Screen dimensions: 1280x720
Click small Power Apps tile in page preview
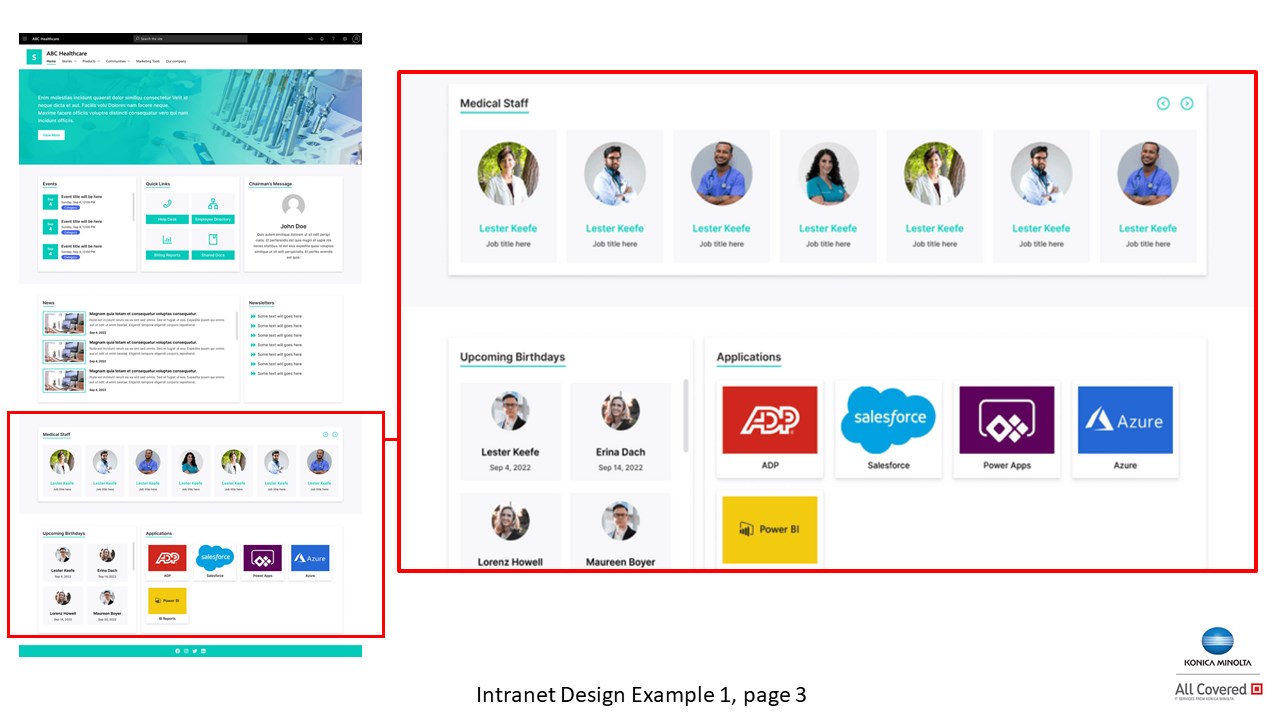pyautogui.click(x=262, y=561)
